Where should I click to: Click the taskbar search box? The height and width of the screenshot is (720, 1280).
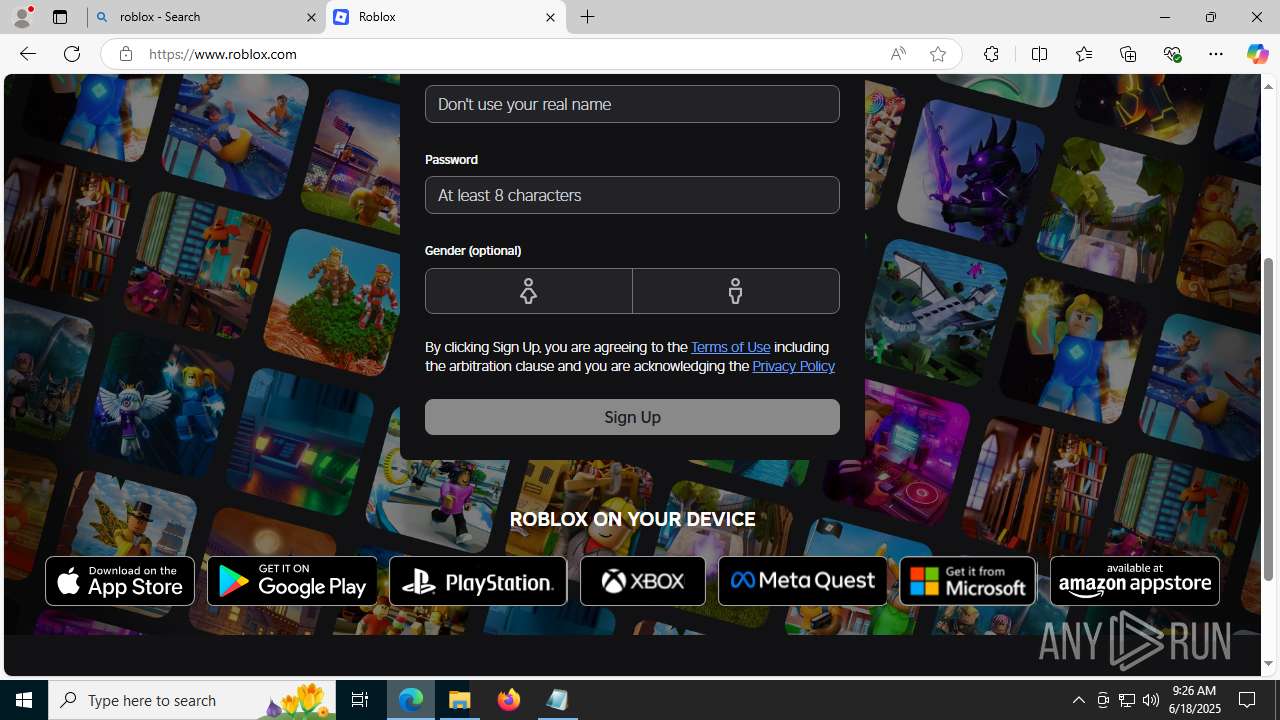click(x=192, y=700)
